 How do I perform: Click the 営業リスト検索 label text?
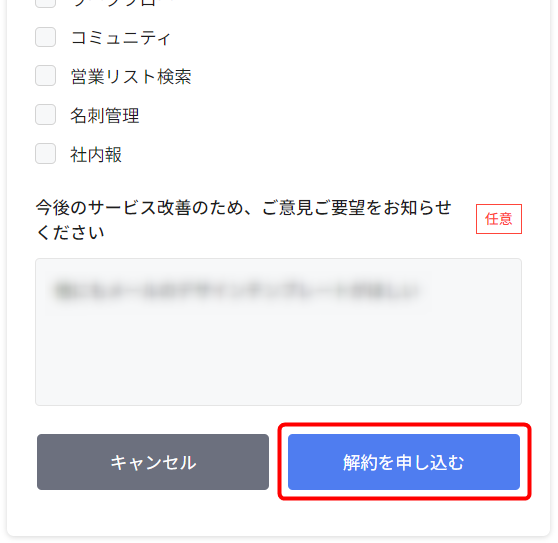coord(131,76)
